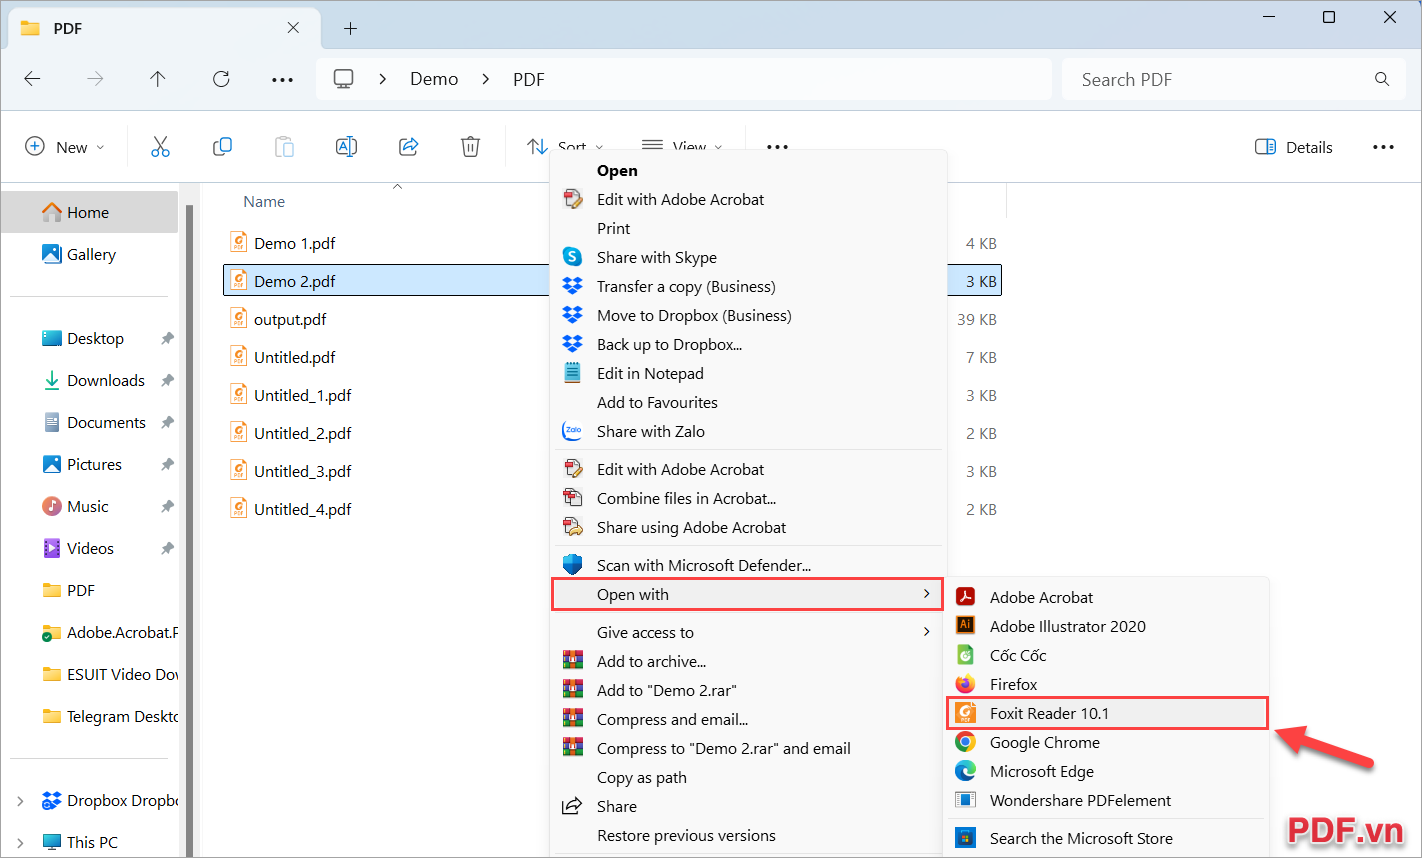Click Share with Zalo
1422x858 pixels.
click(x=748, y=431)
